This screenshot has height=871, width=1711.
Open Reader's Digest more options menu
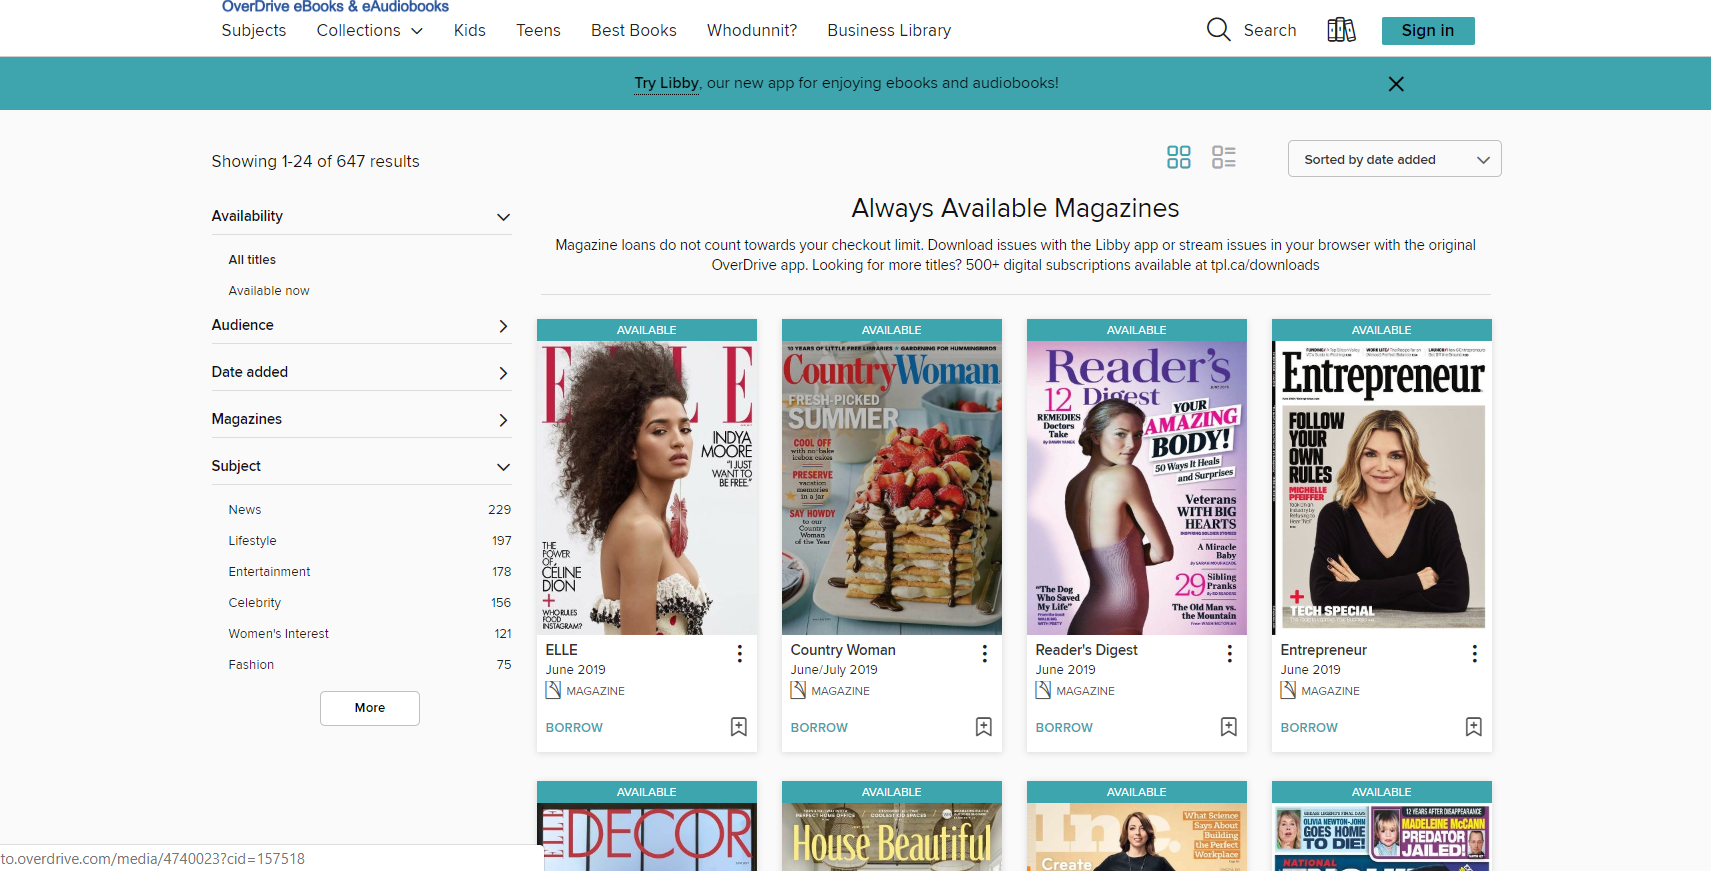1230,653
